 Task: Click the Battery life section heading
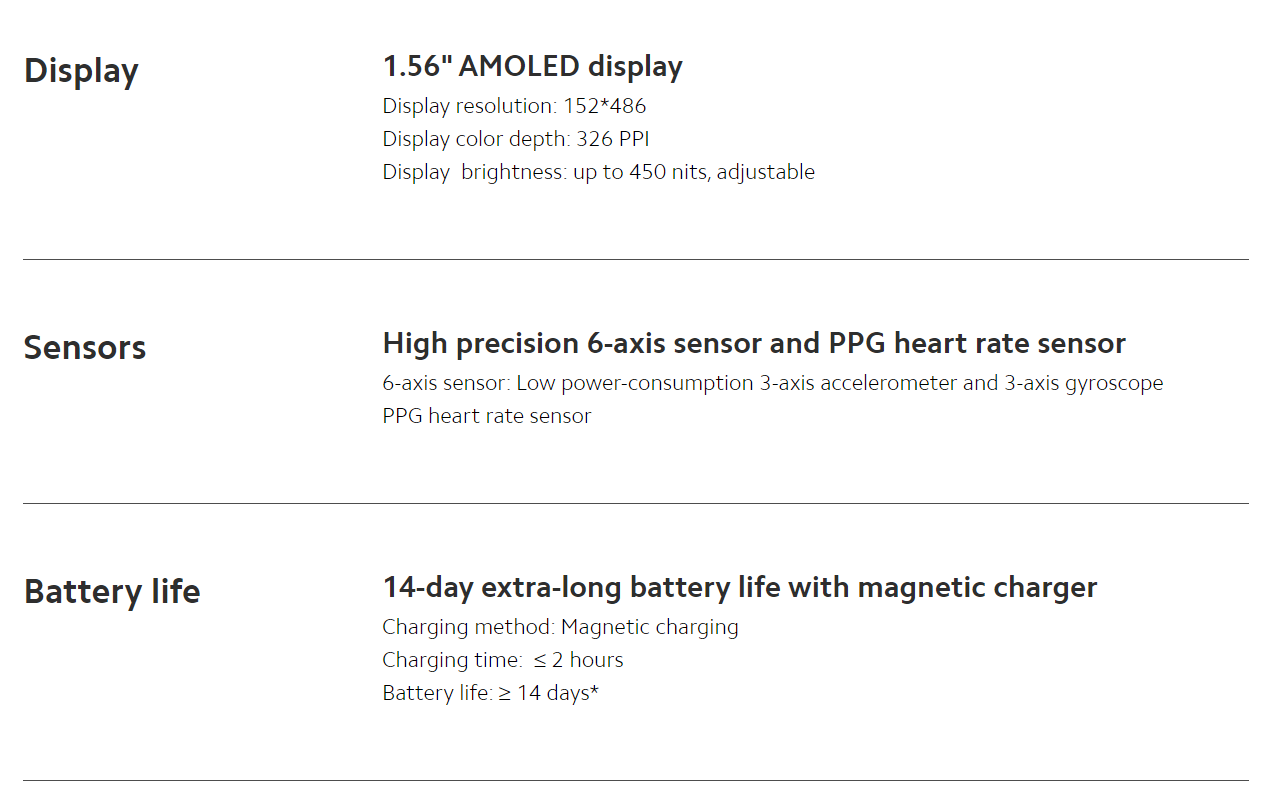point(112,592)
